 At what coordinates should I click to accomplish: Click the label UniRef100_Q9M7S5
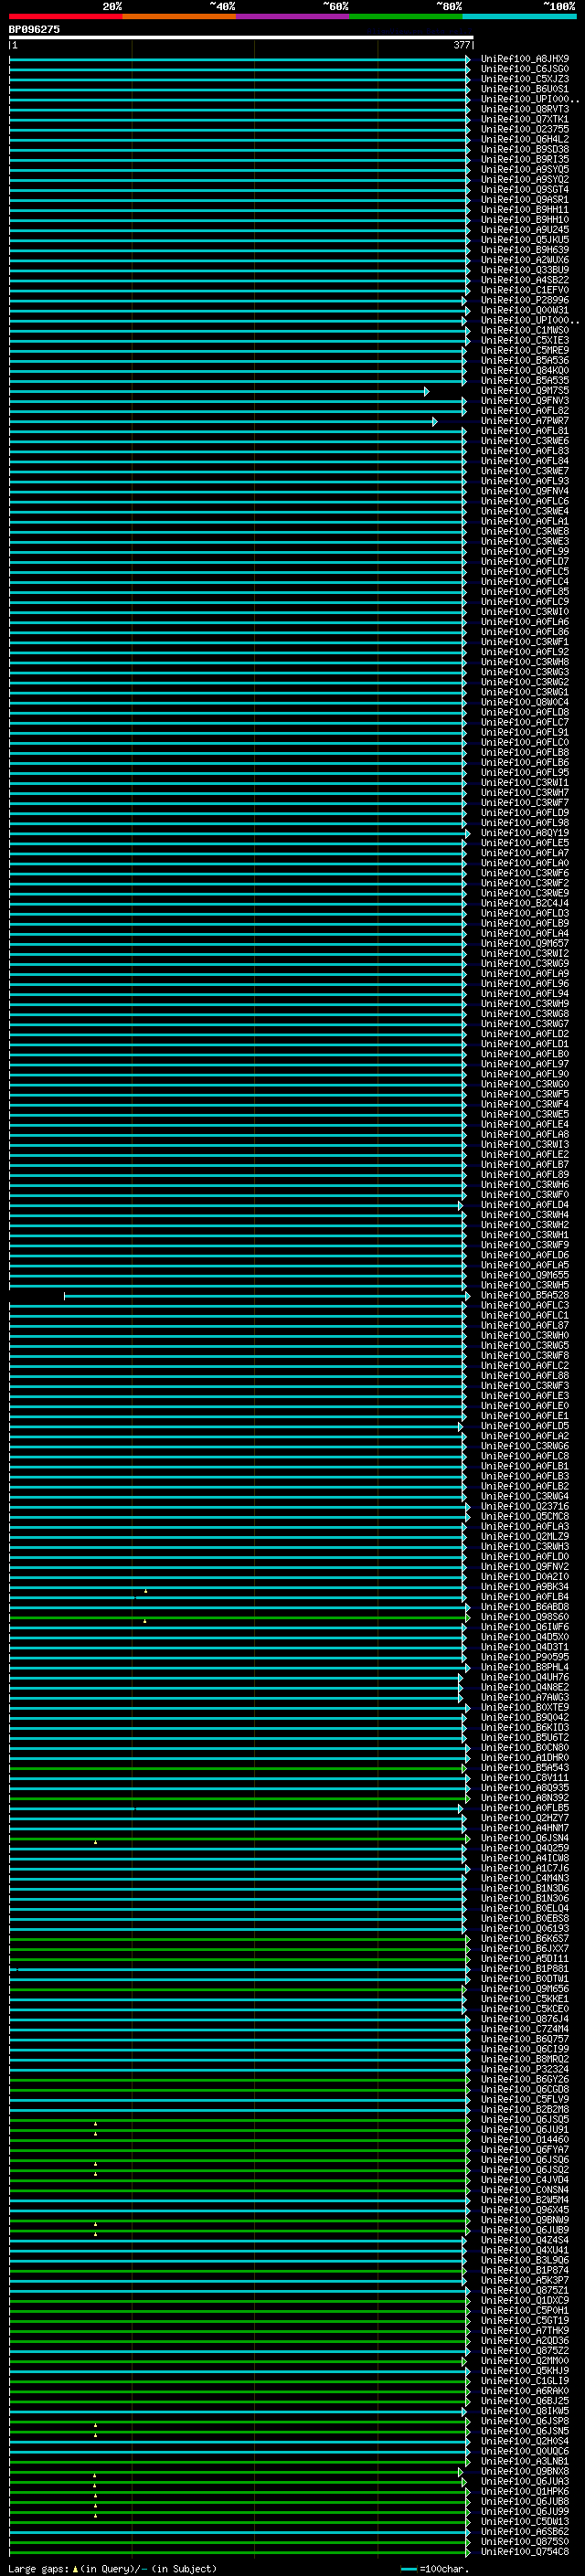click(525, 391)
